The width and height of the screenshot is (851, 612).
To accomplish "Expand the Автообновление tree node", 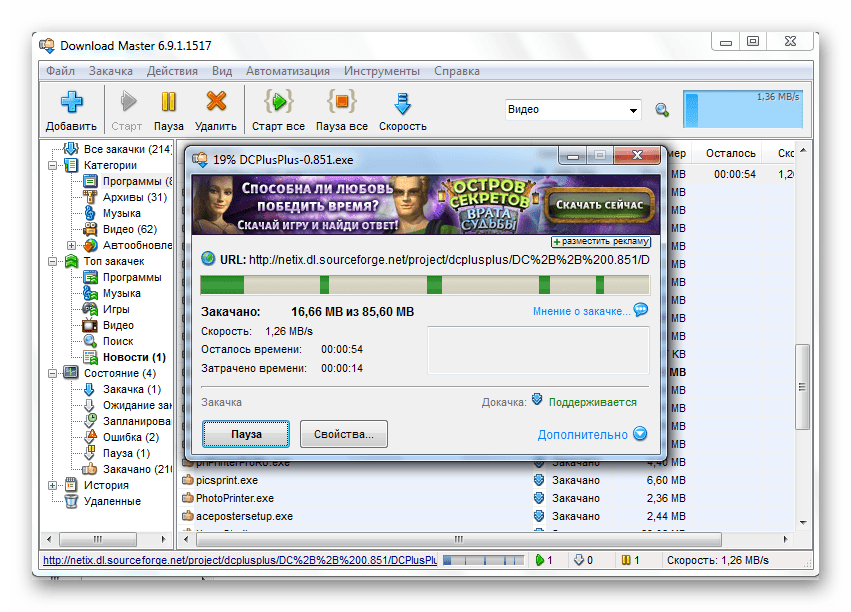I will 71,245.
